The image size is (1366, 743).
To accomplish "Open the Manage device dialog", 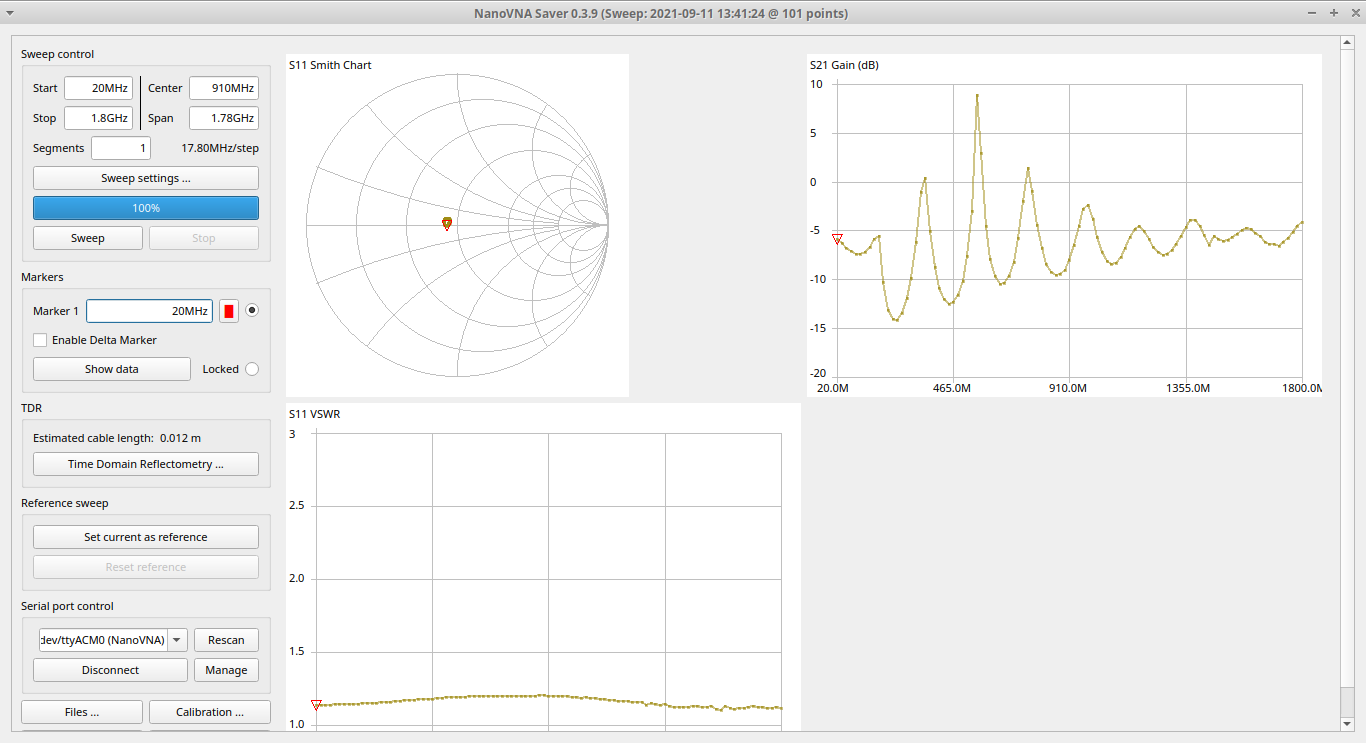I will tap(226, 670).
